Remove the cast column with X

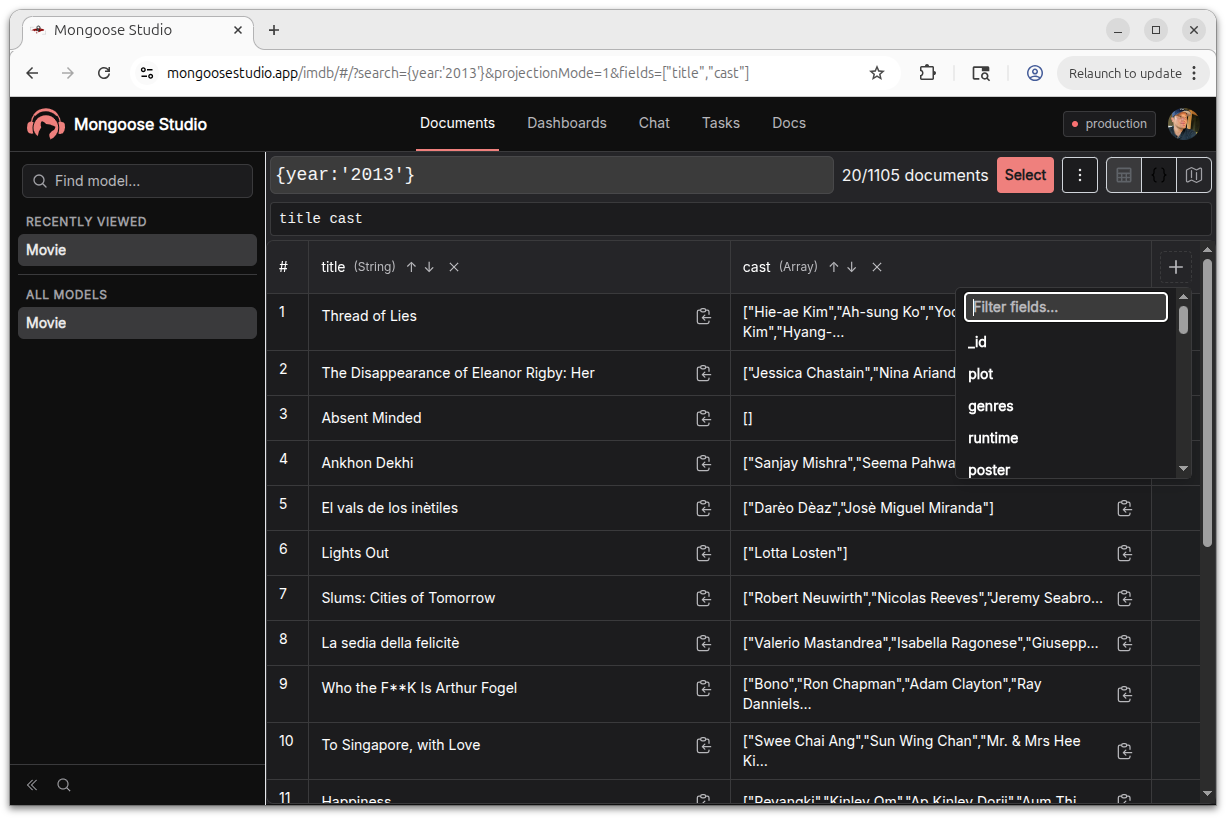click(877, 267)
